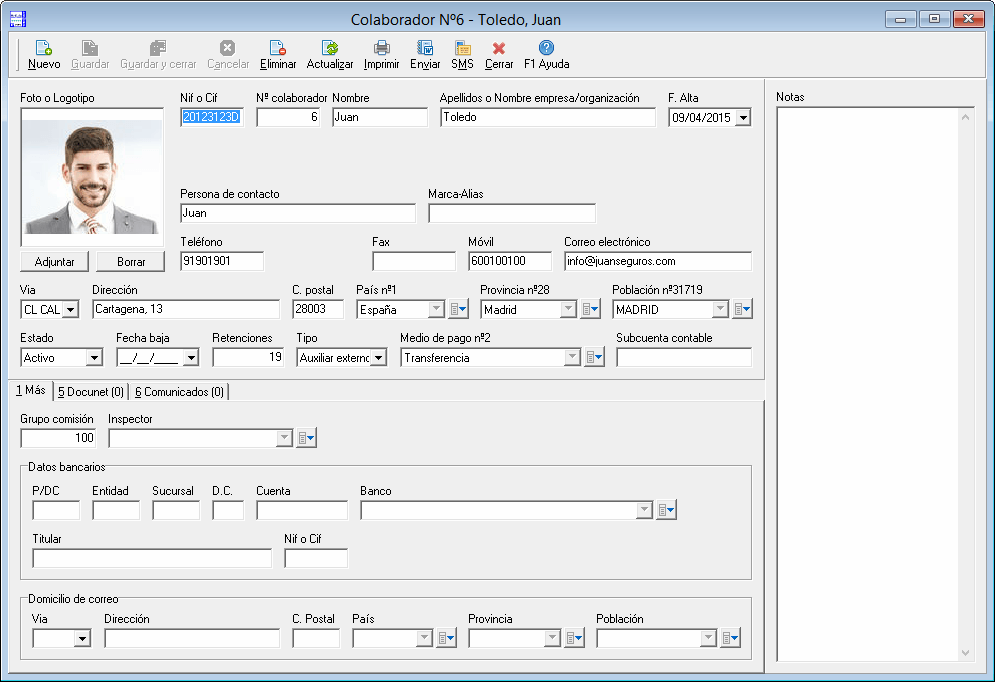Click the Apellidos field containing Toledo

(x=548, y=117)
